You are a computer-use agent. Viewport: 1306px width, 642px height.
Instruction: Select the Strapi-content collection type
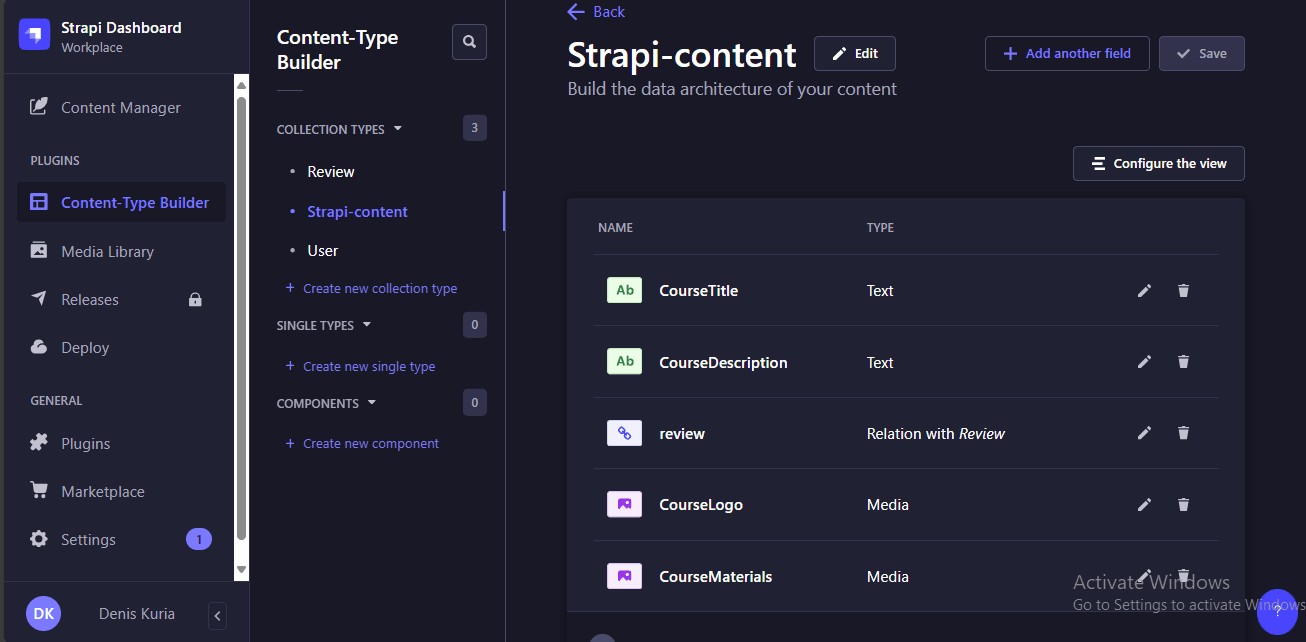[357, 212]
